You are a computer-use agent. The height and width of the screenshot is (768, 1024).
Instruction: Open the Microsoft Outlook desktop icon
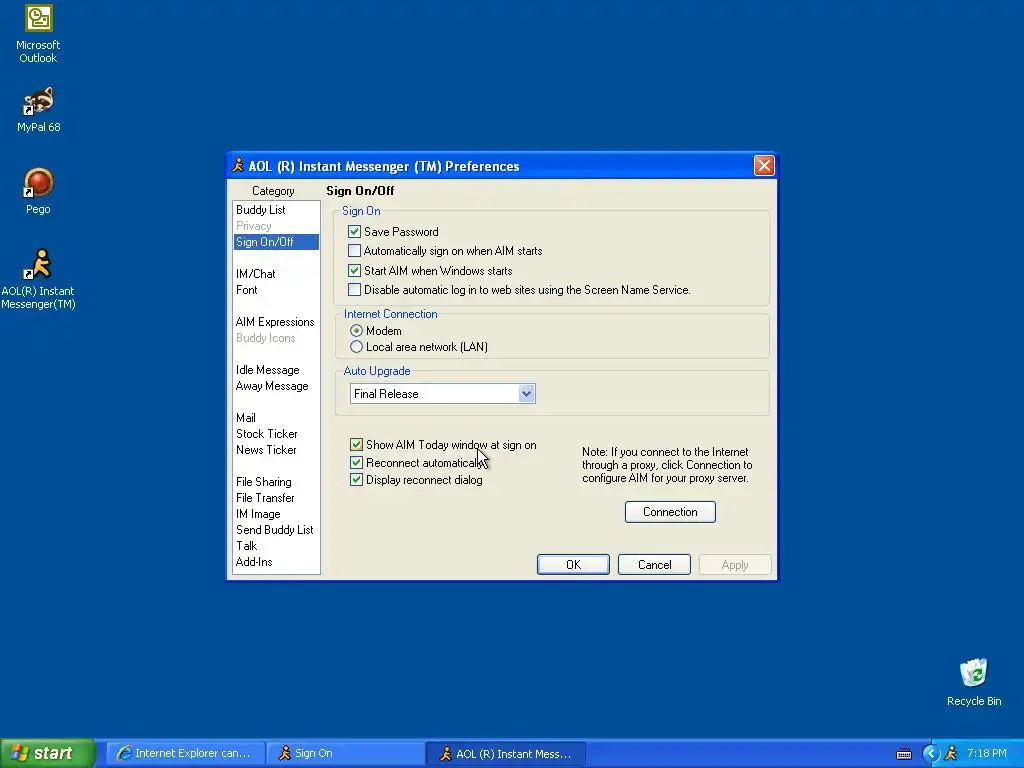(39, 34)
